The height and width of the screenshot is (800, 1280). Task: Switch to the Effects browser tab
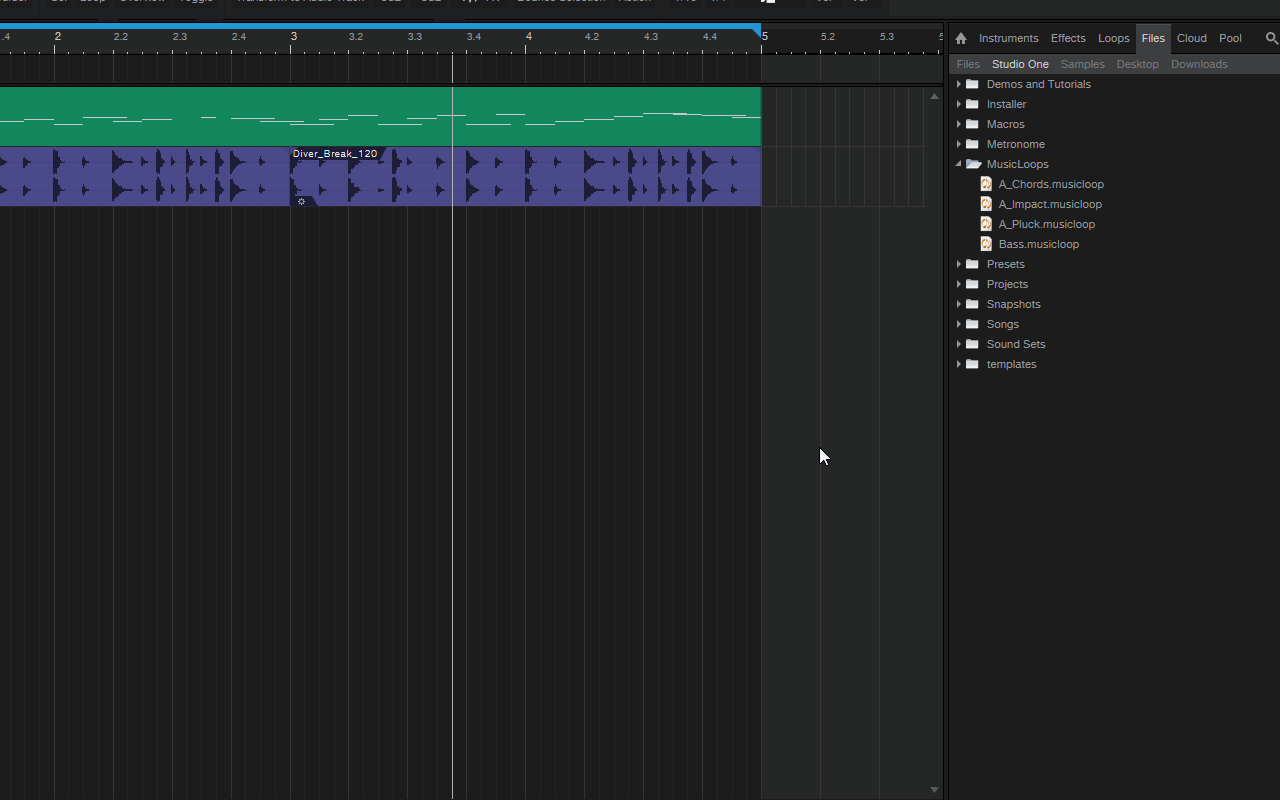pos(1068,38)
